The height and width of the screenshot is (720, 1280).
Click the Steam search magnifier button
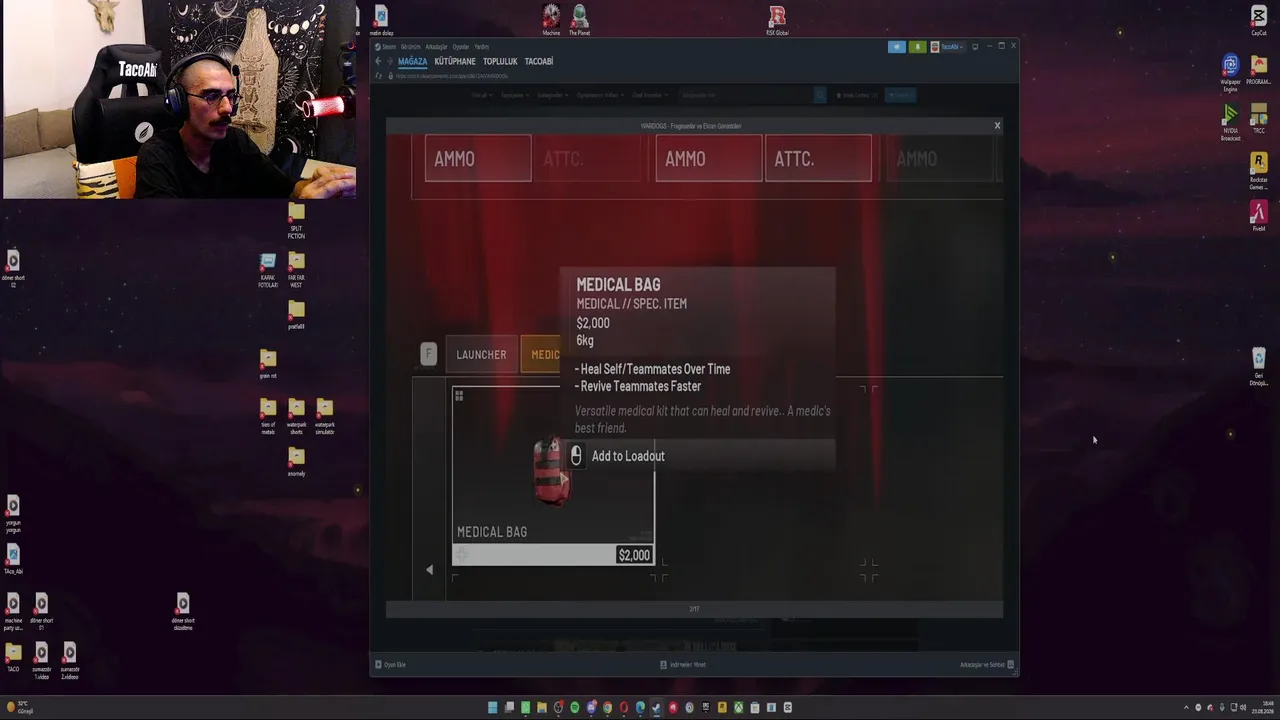click(x=820, y=95)
